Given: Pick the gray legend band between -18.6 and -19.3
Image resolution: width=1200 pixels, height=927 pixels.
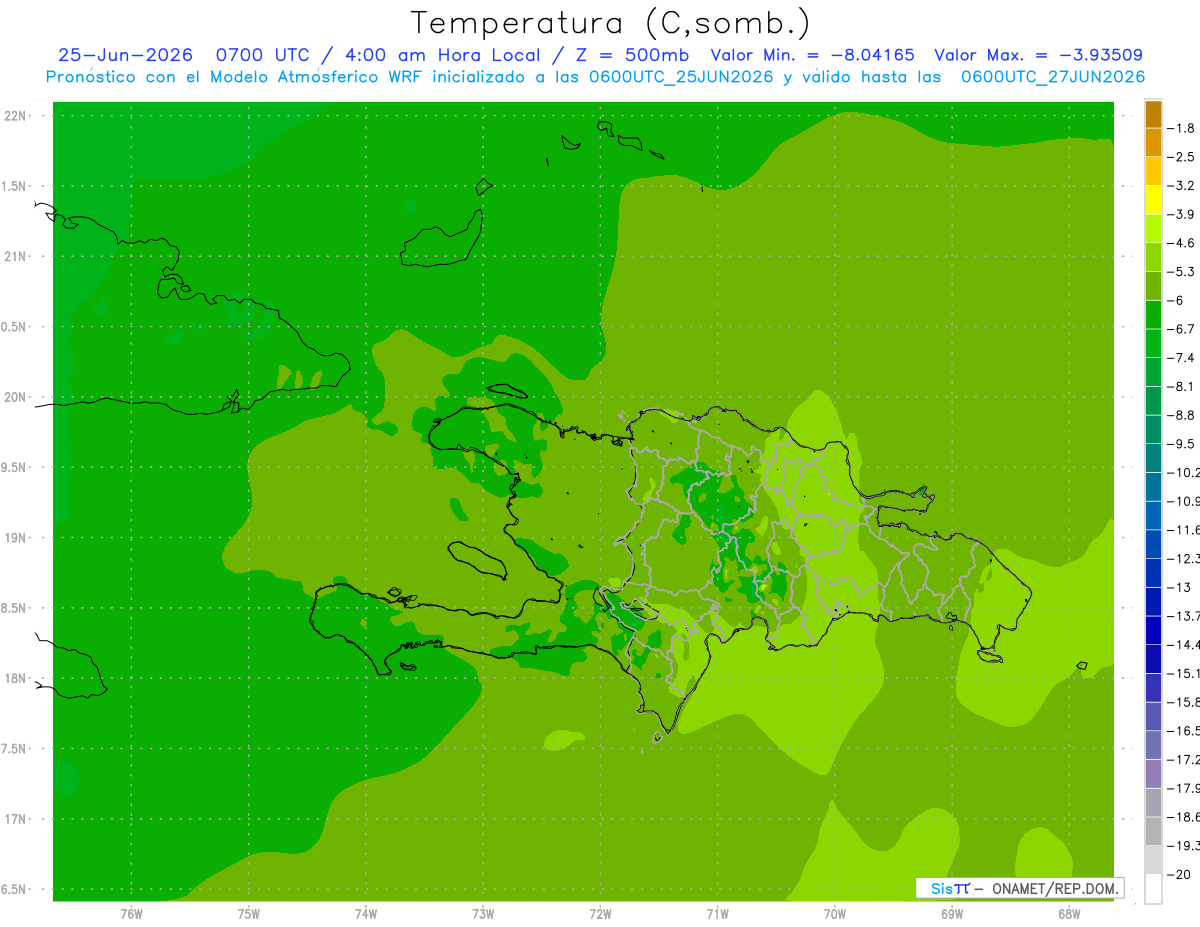Looking at the screenshot, I should (1153, 831).
